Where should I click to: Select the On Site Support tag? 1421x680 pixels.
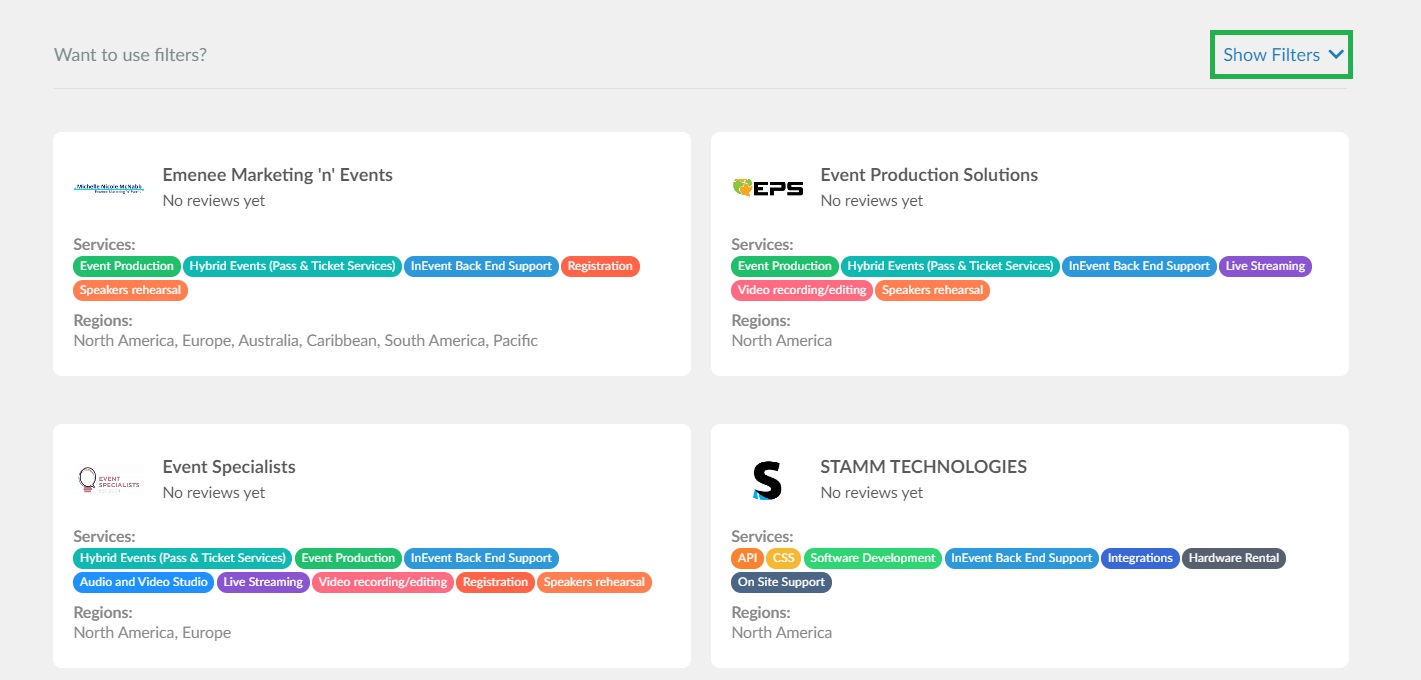click(x=781, y=582)
